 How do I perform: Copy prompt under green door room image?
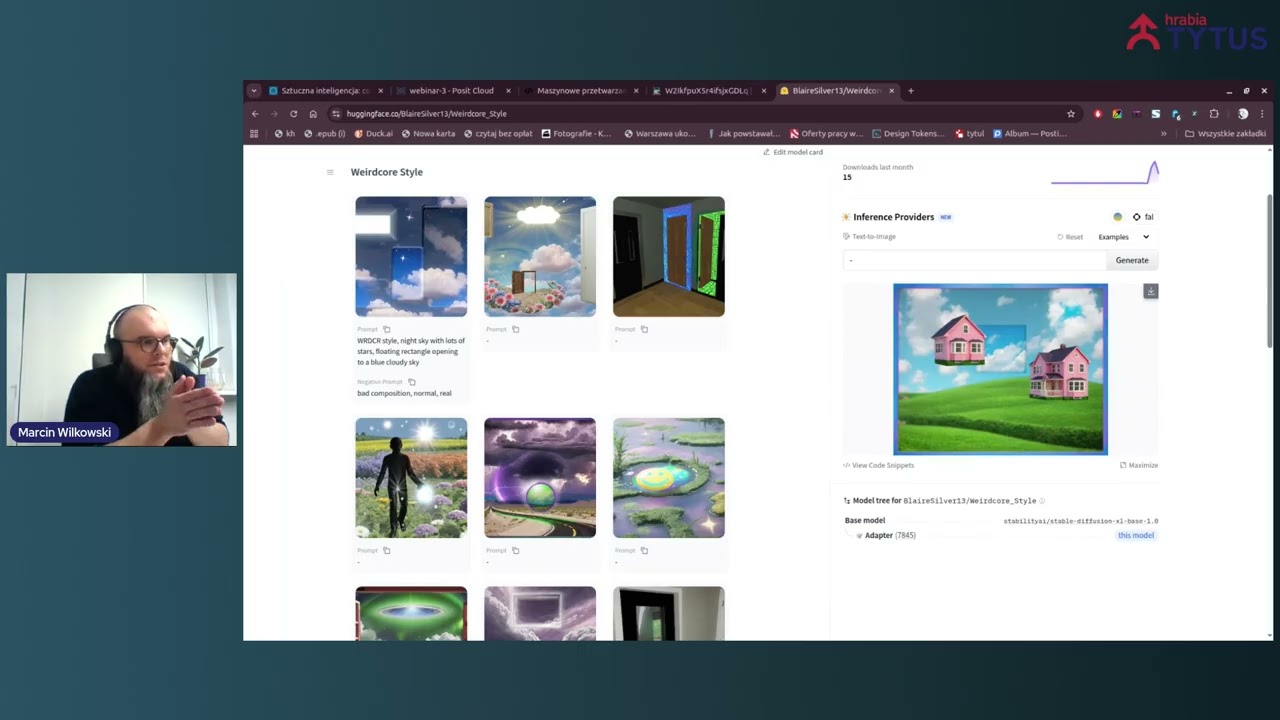pyautogui.click(x=644, y=329)
